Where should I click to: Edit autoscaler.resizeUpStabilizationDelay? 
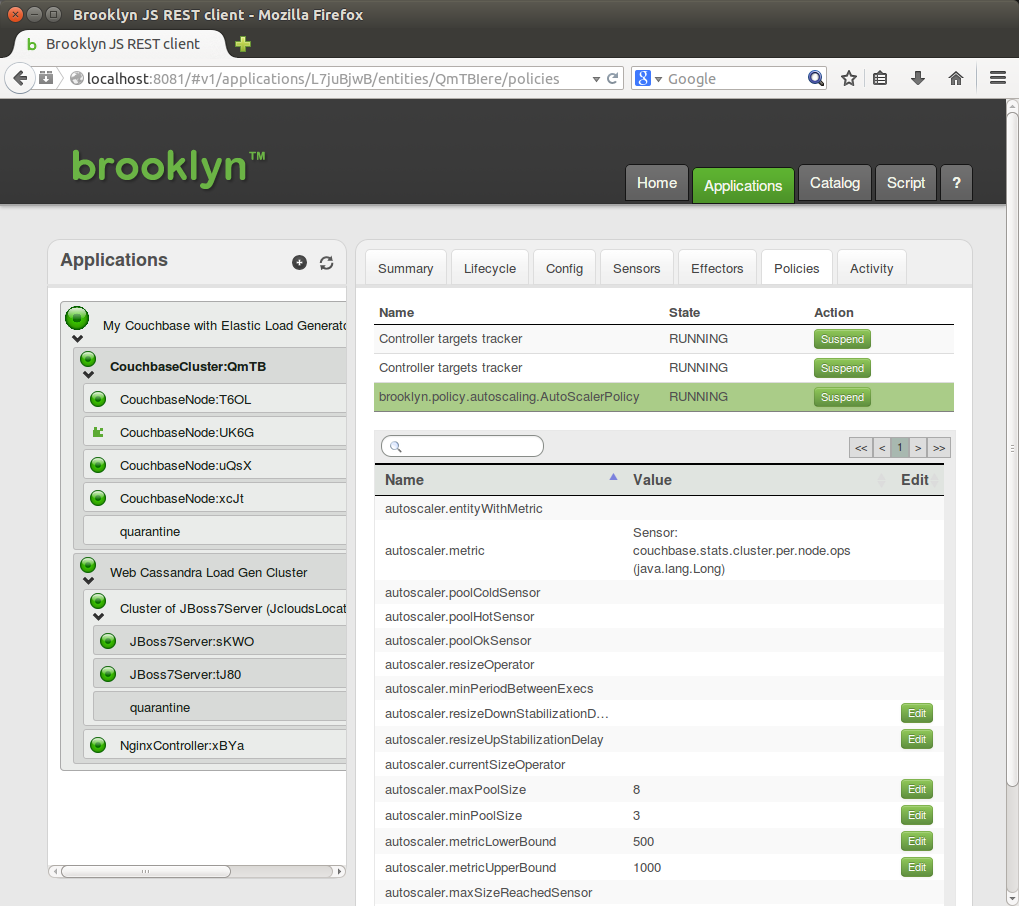coord(917,739)
